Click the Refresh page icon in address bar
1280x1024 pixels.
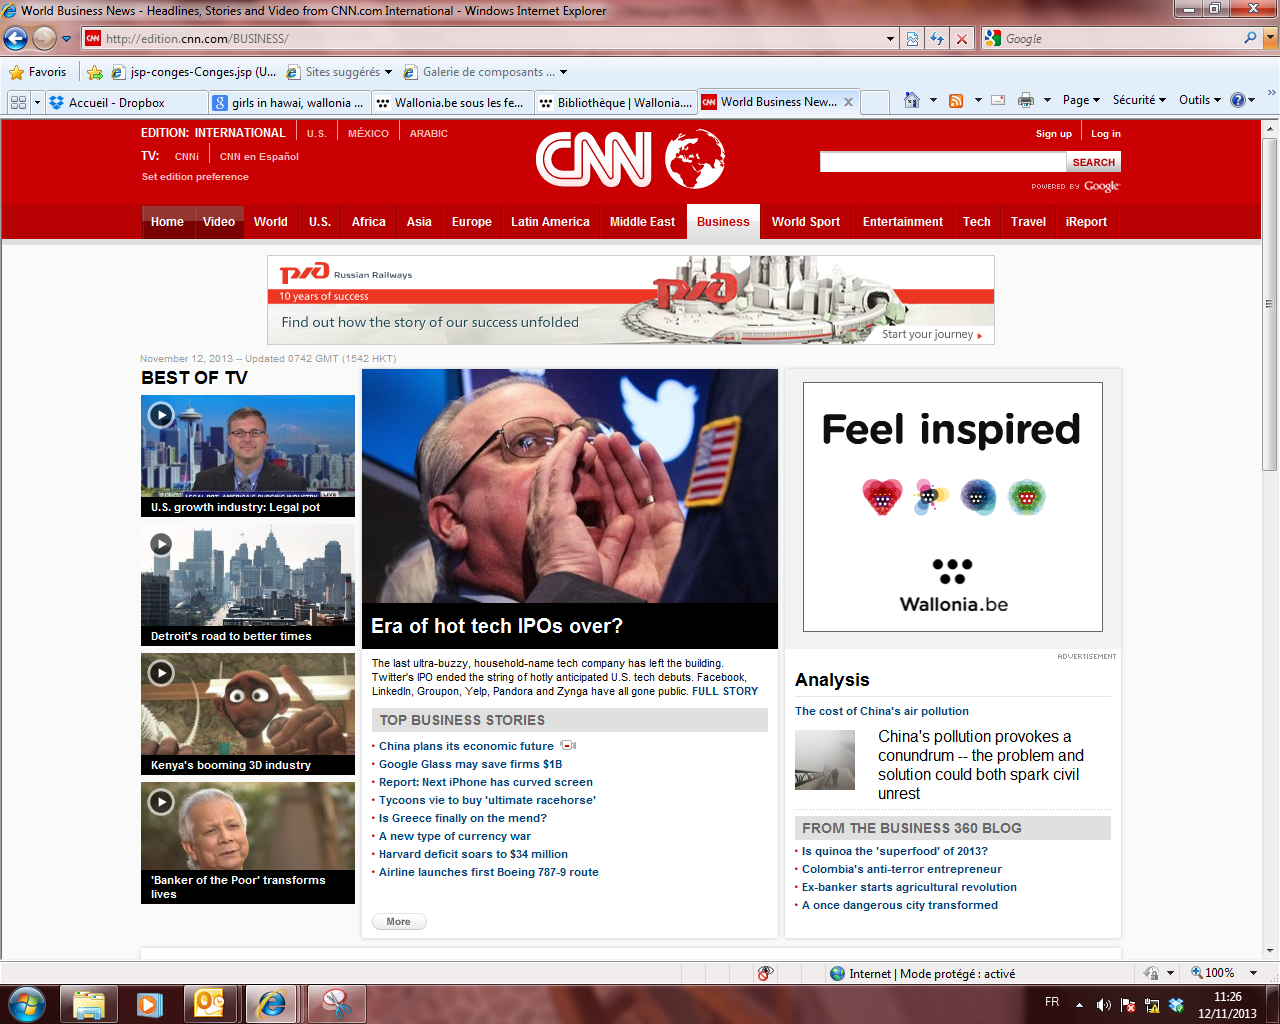(937, 39)
